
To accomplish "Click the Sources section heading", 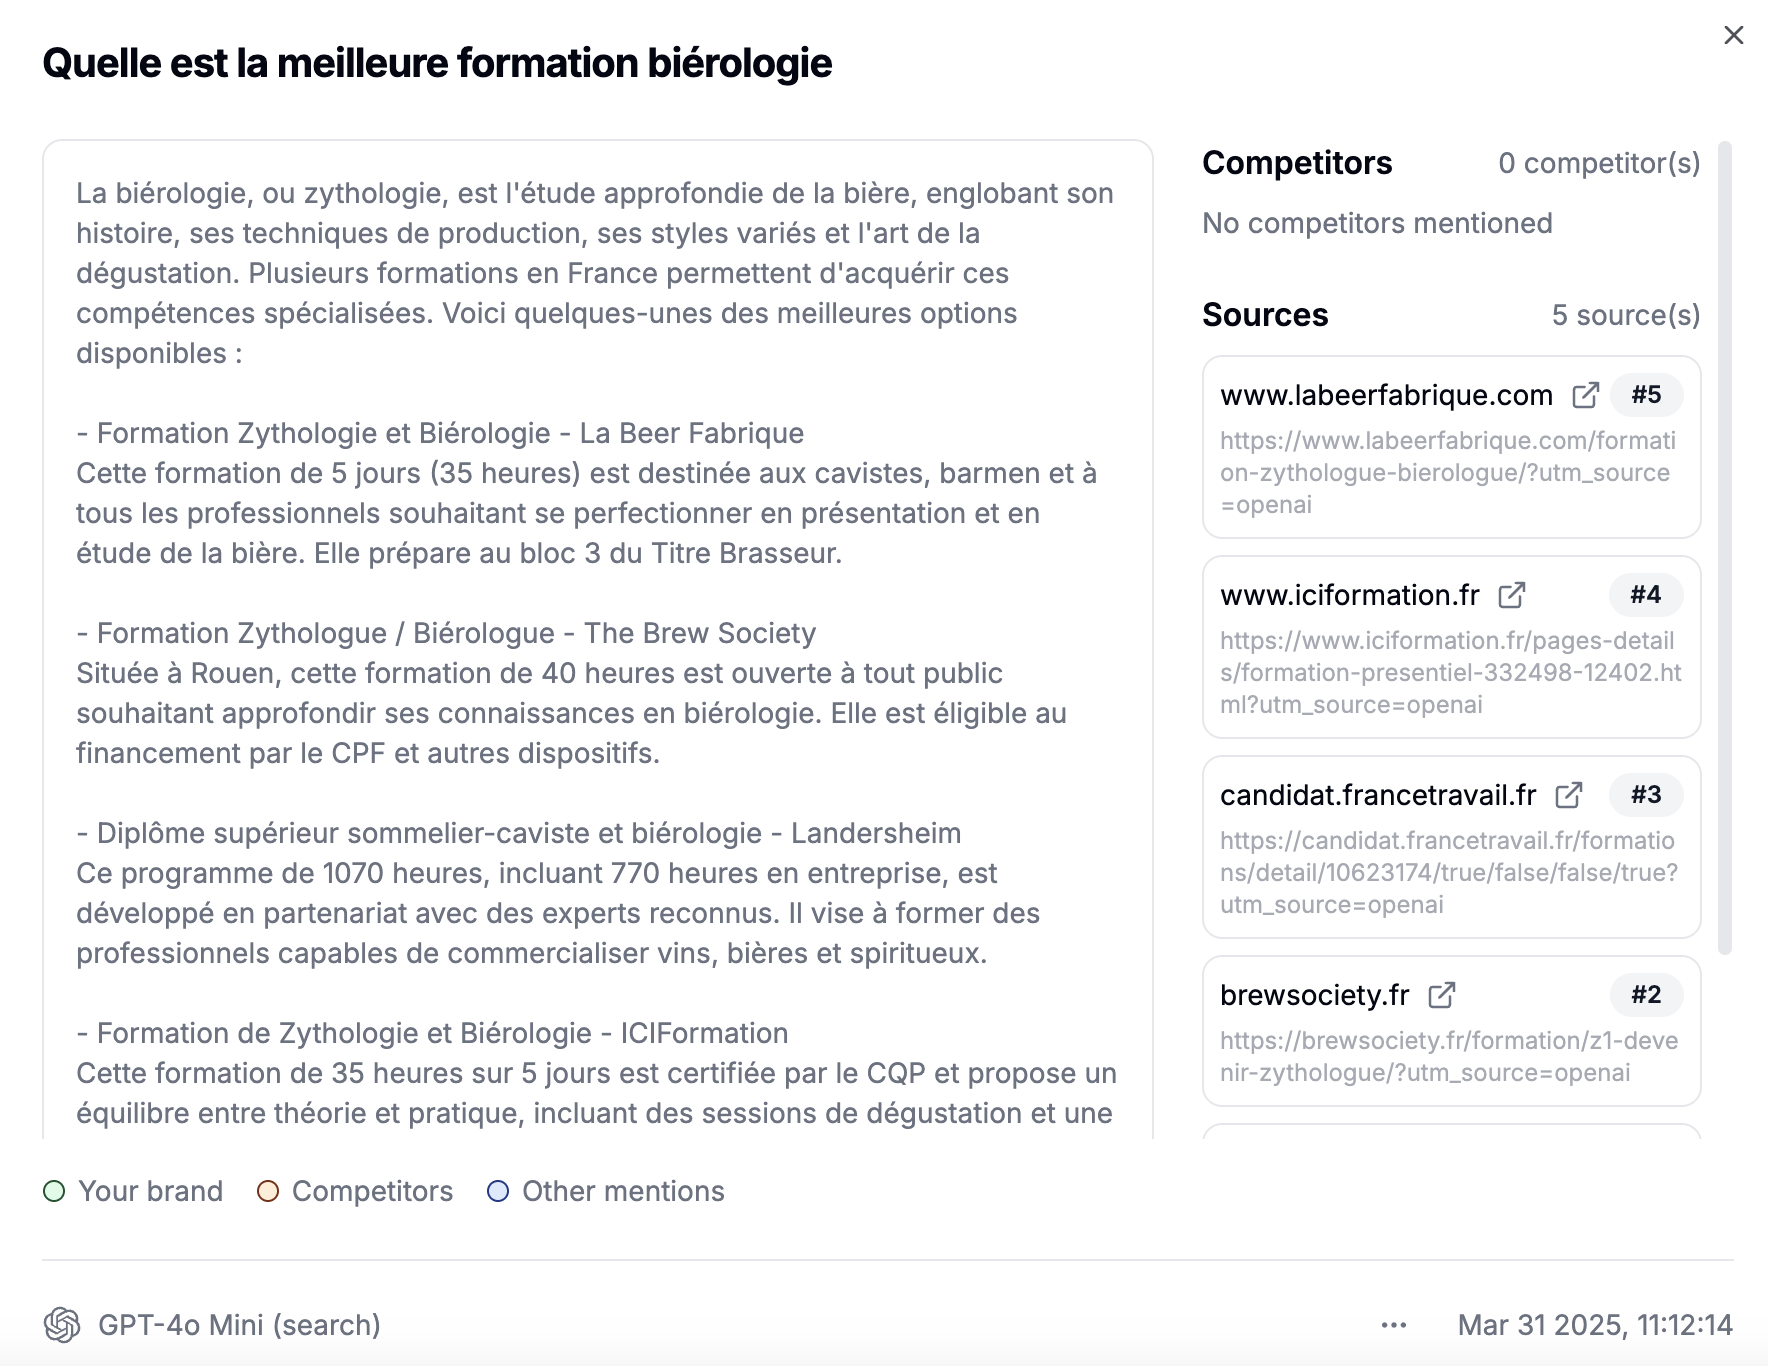I will (1265, 315).
